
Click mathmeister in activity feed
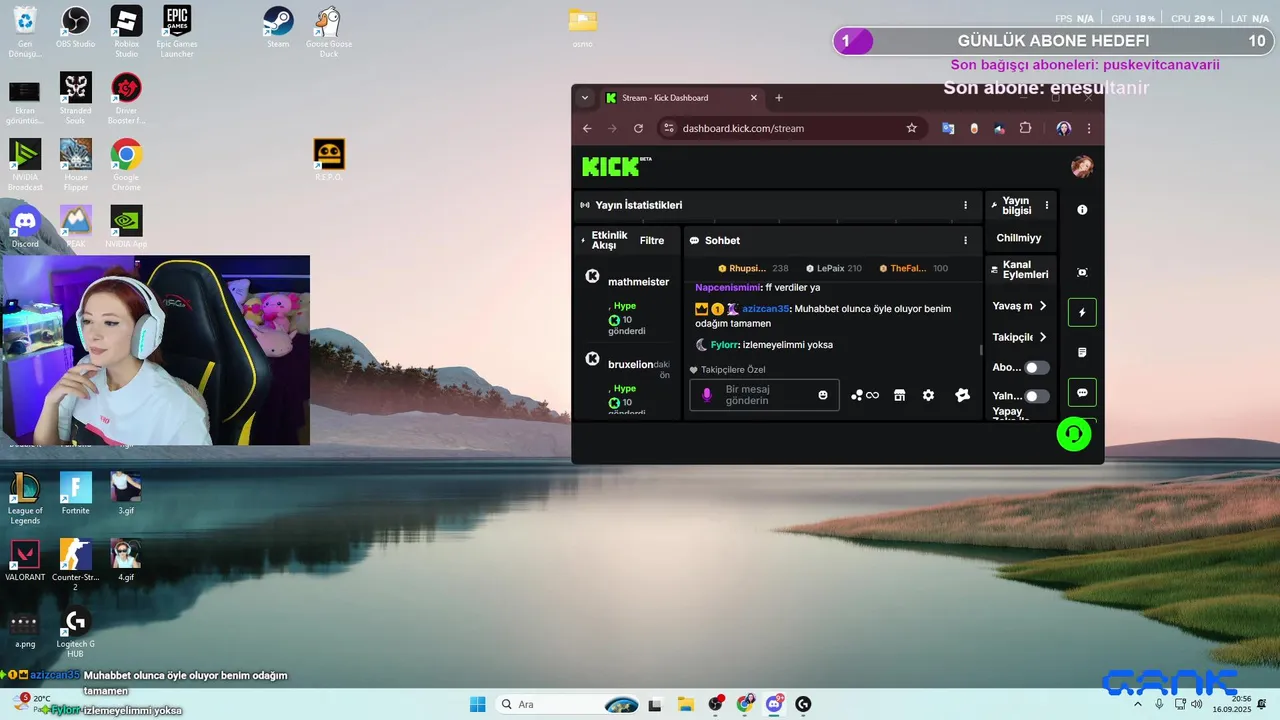pos(638,282)
